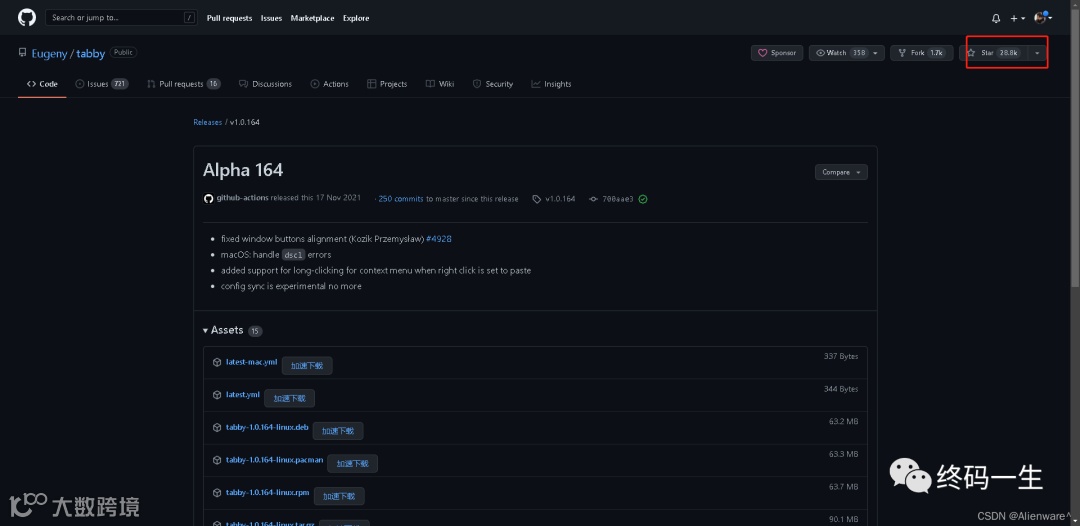The height and width of the screenshot is (526, 1080).
Task: Expand the Watch dropdown arrow
Action: [875, 53]
